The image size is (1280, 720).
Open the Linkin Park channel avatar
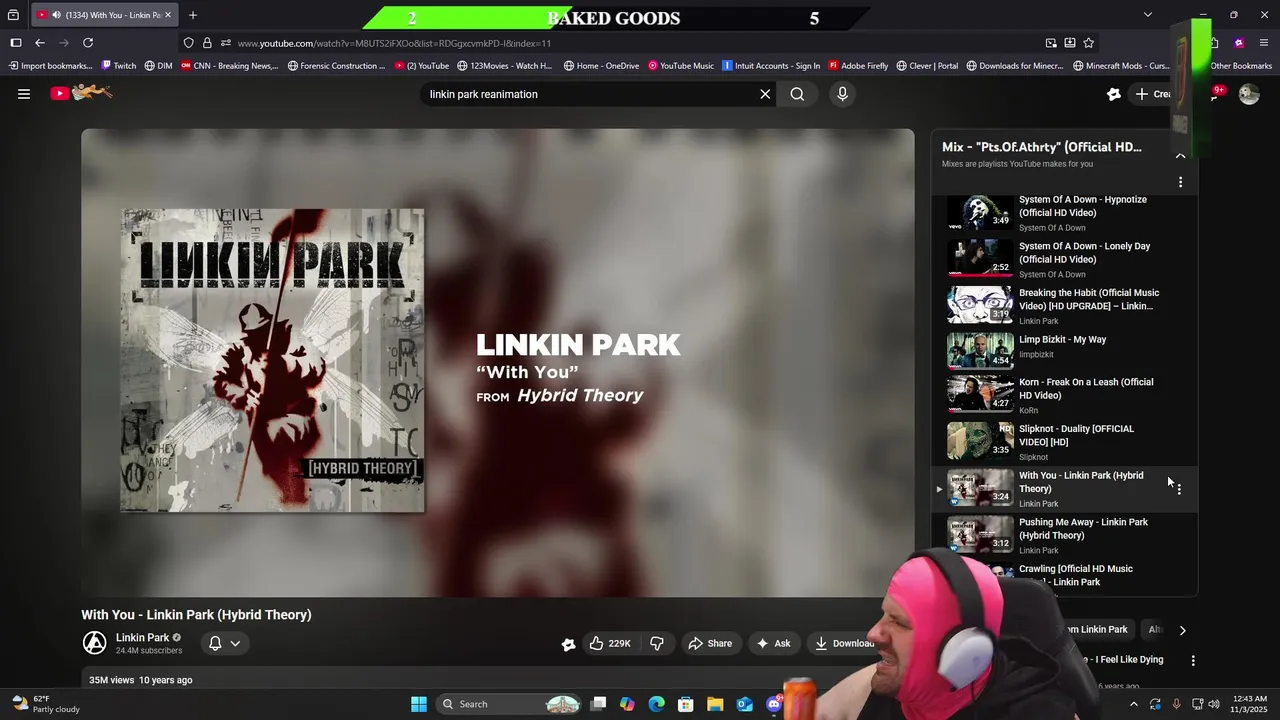[94, 643]
